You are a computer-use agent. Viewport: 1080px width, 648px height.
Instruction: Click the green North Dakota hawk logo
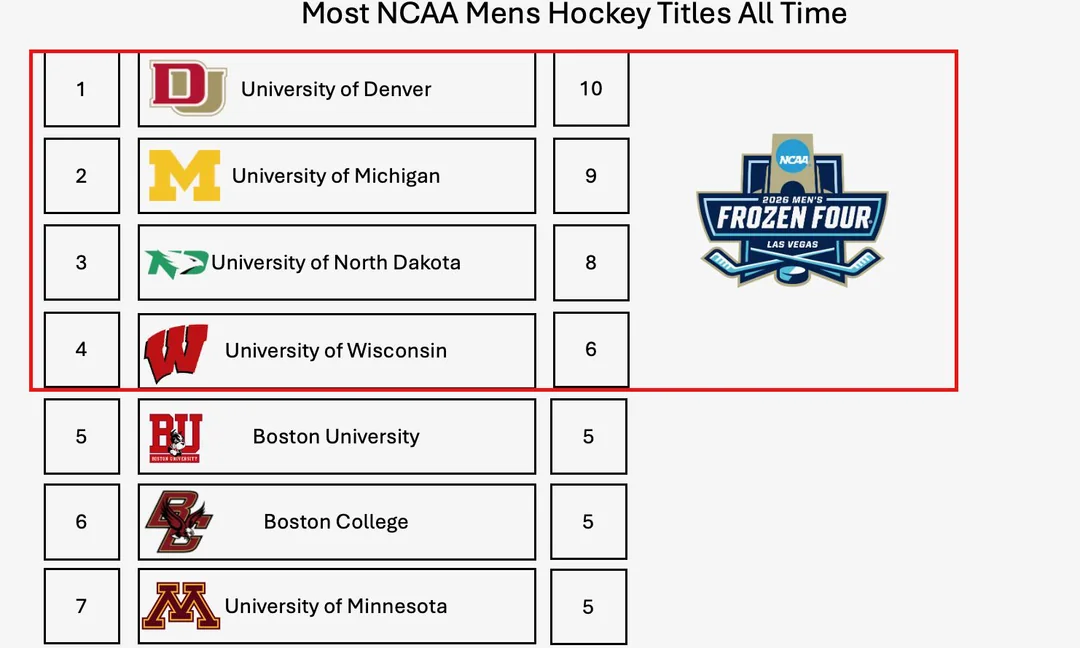tap(176, 263)
